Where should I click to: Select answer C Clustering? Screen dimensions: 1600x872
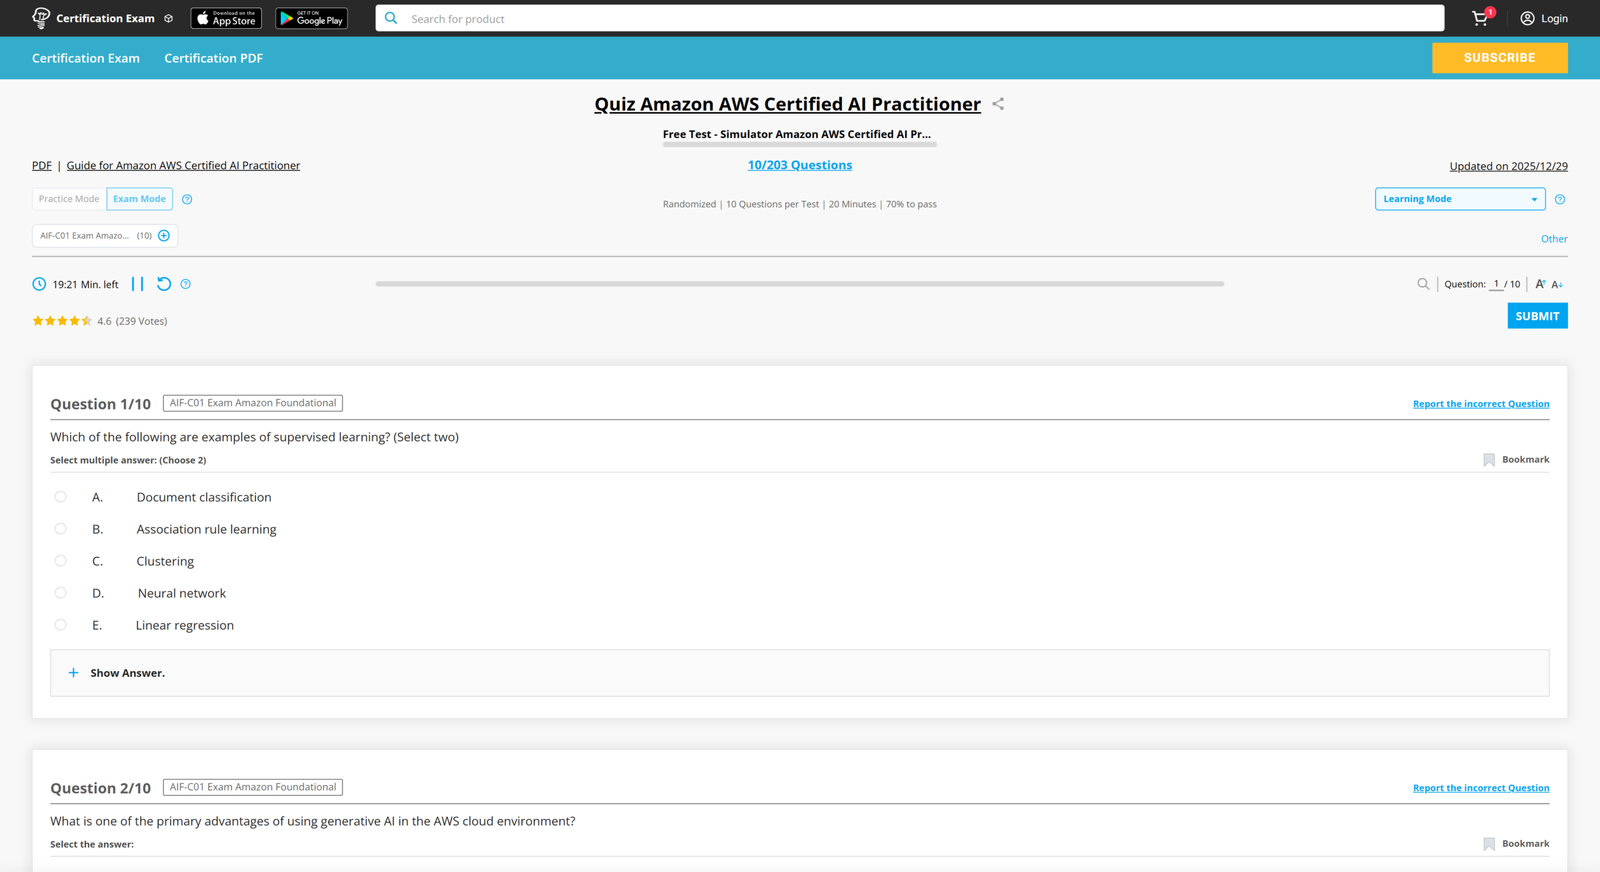(61, 561)
